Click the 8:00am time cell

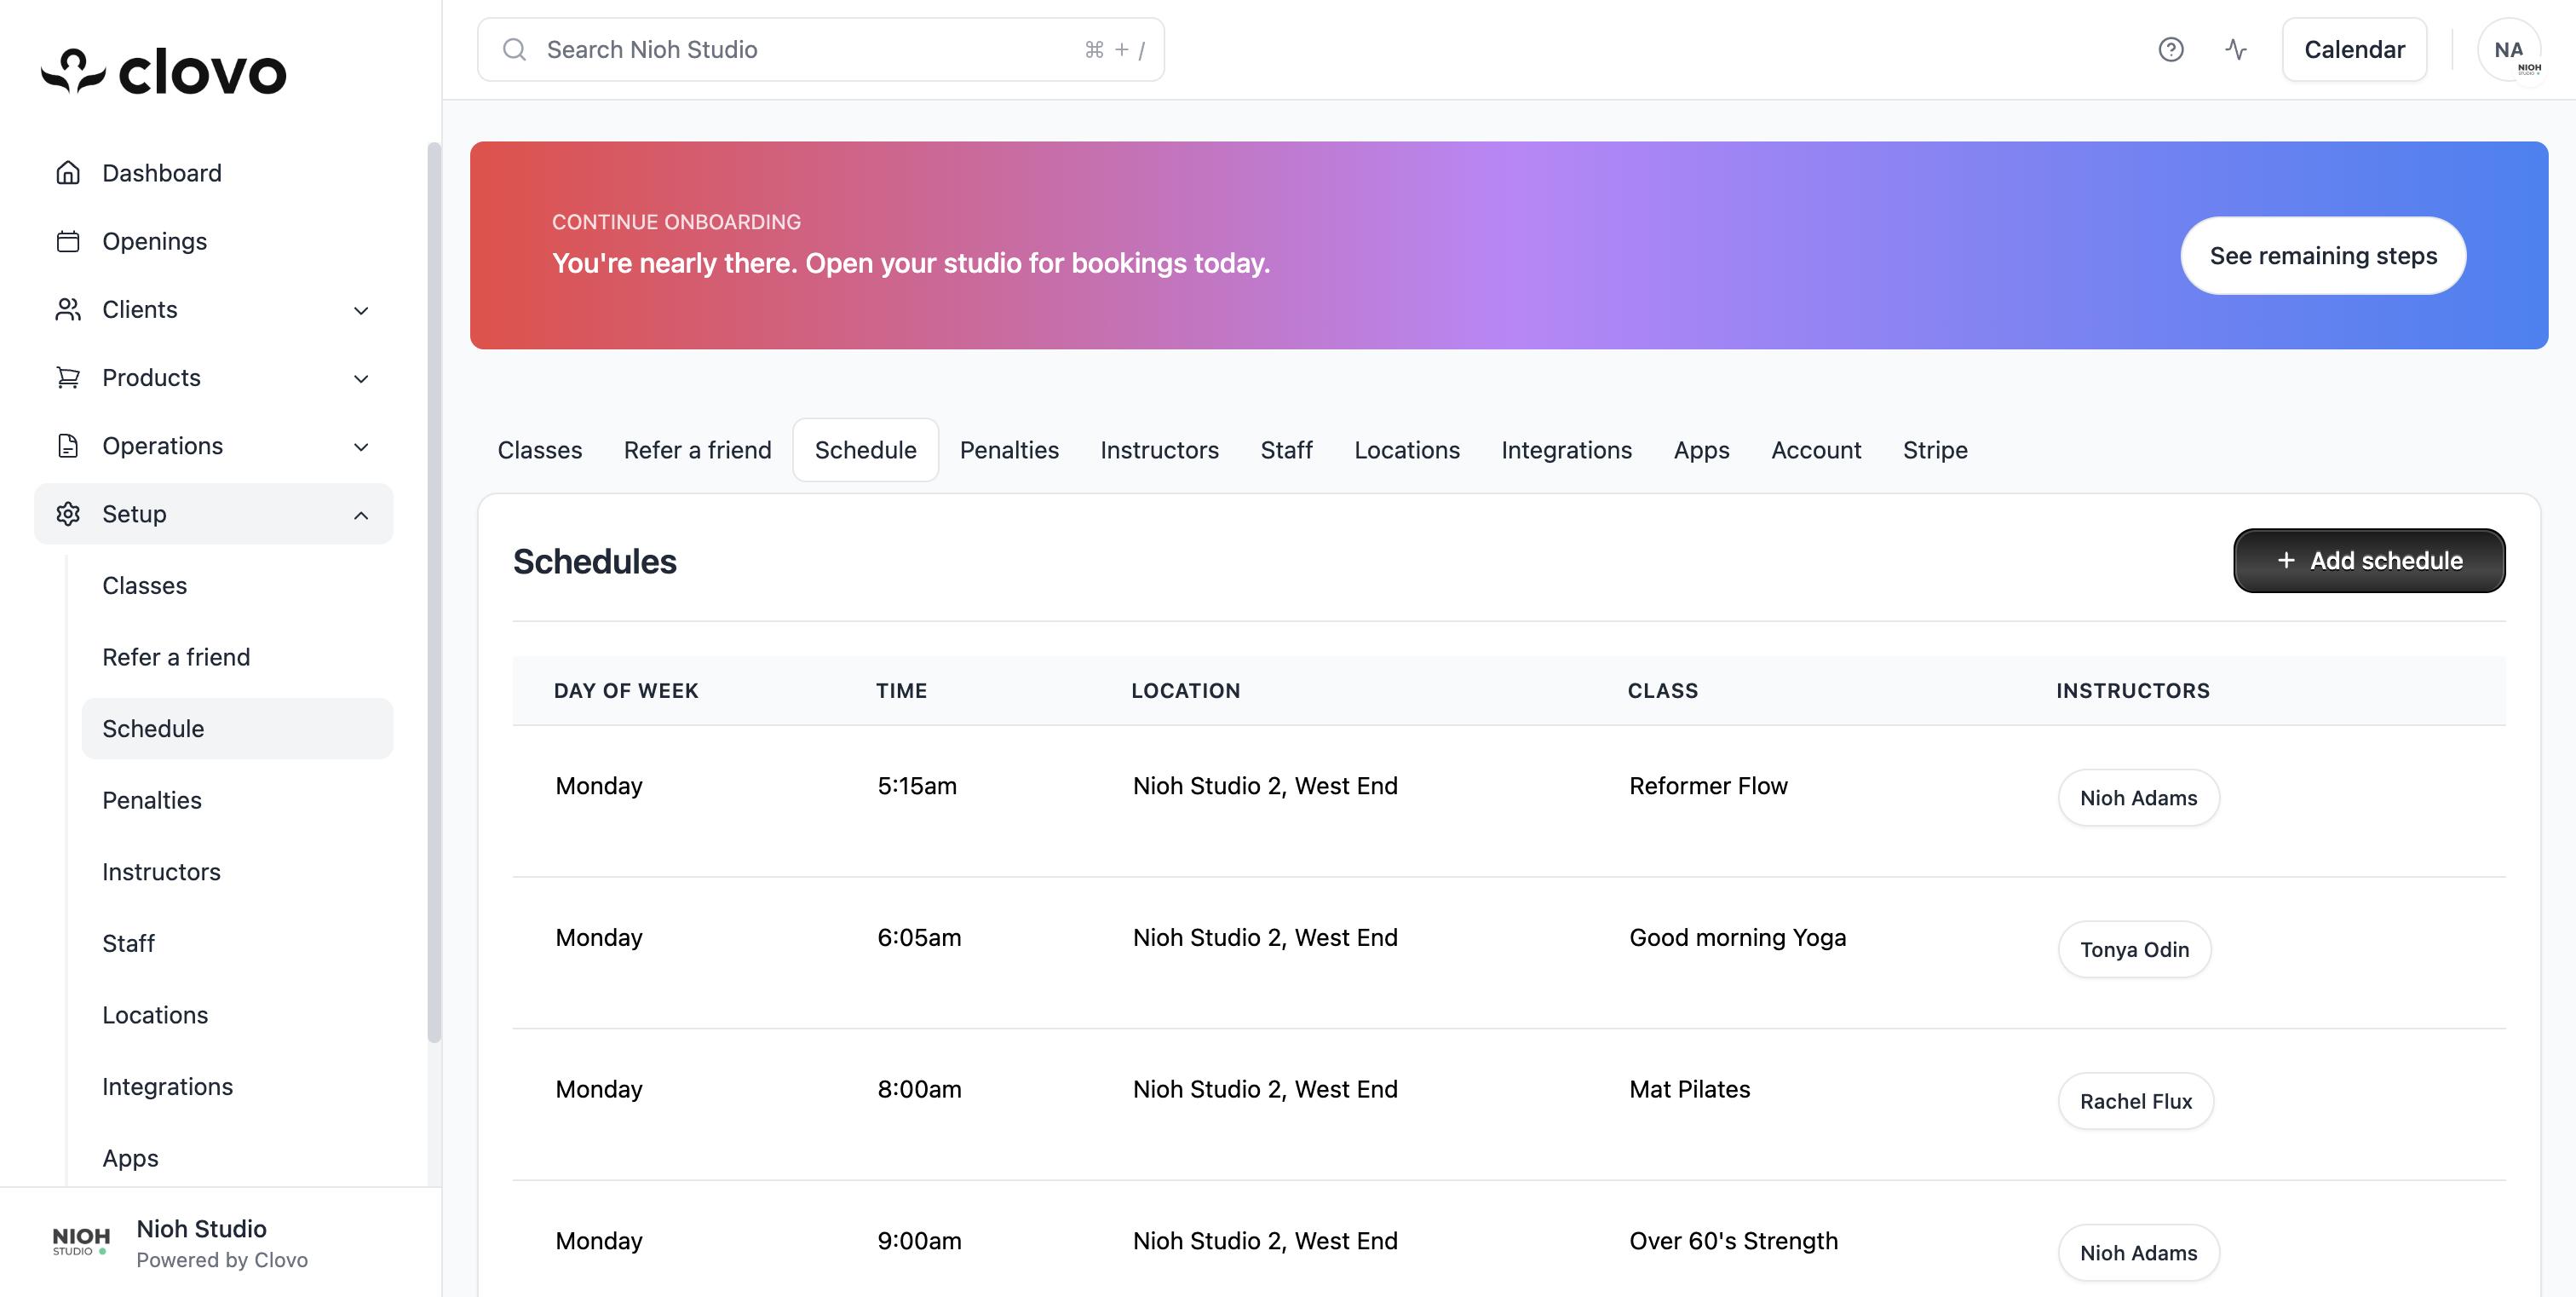click(919, 1089)
